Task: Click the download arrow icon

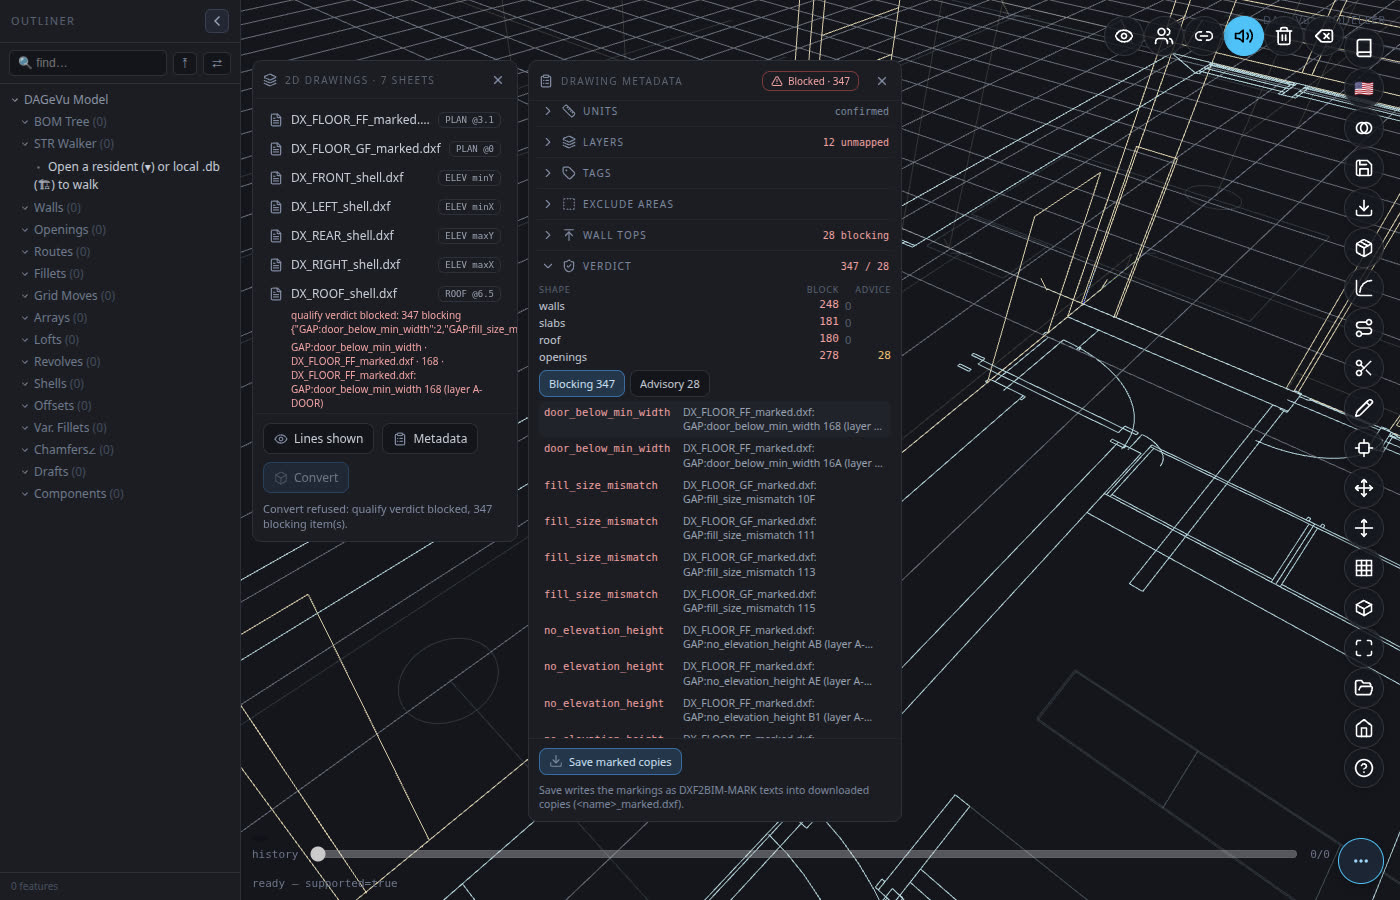Action: tap(1364, 208)
